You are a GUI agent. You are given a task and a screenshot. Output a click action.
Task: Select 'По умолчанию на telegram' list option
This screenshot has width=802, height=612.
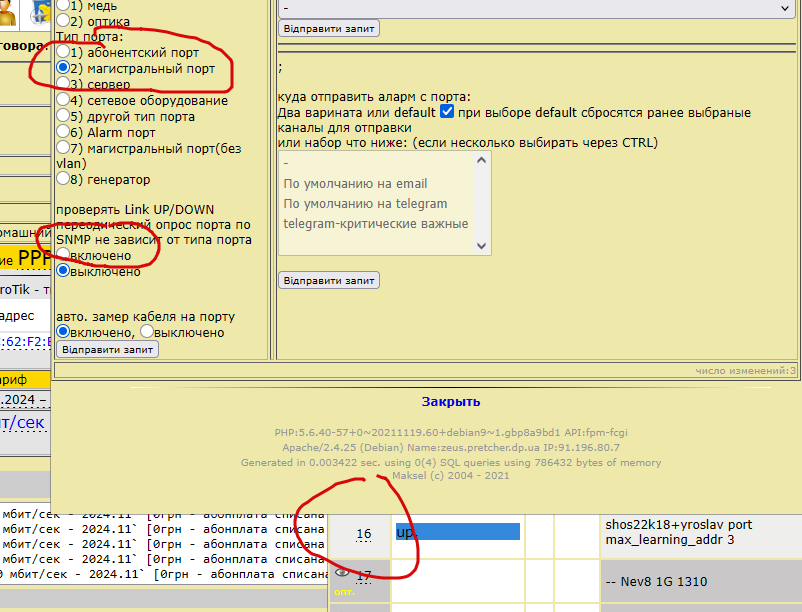click(377, 203)
